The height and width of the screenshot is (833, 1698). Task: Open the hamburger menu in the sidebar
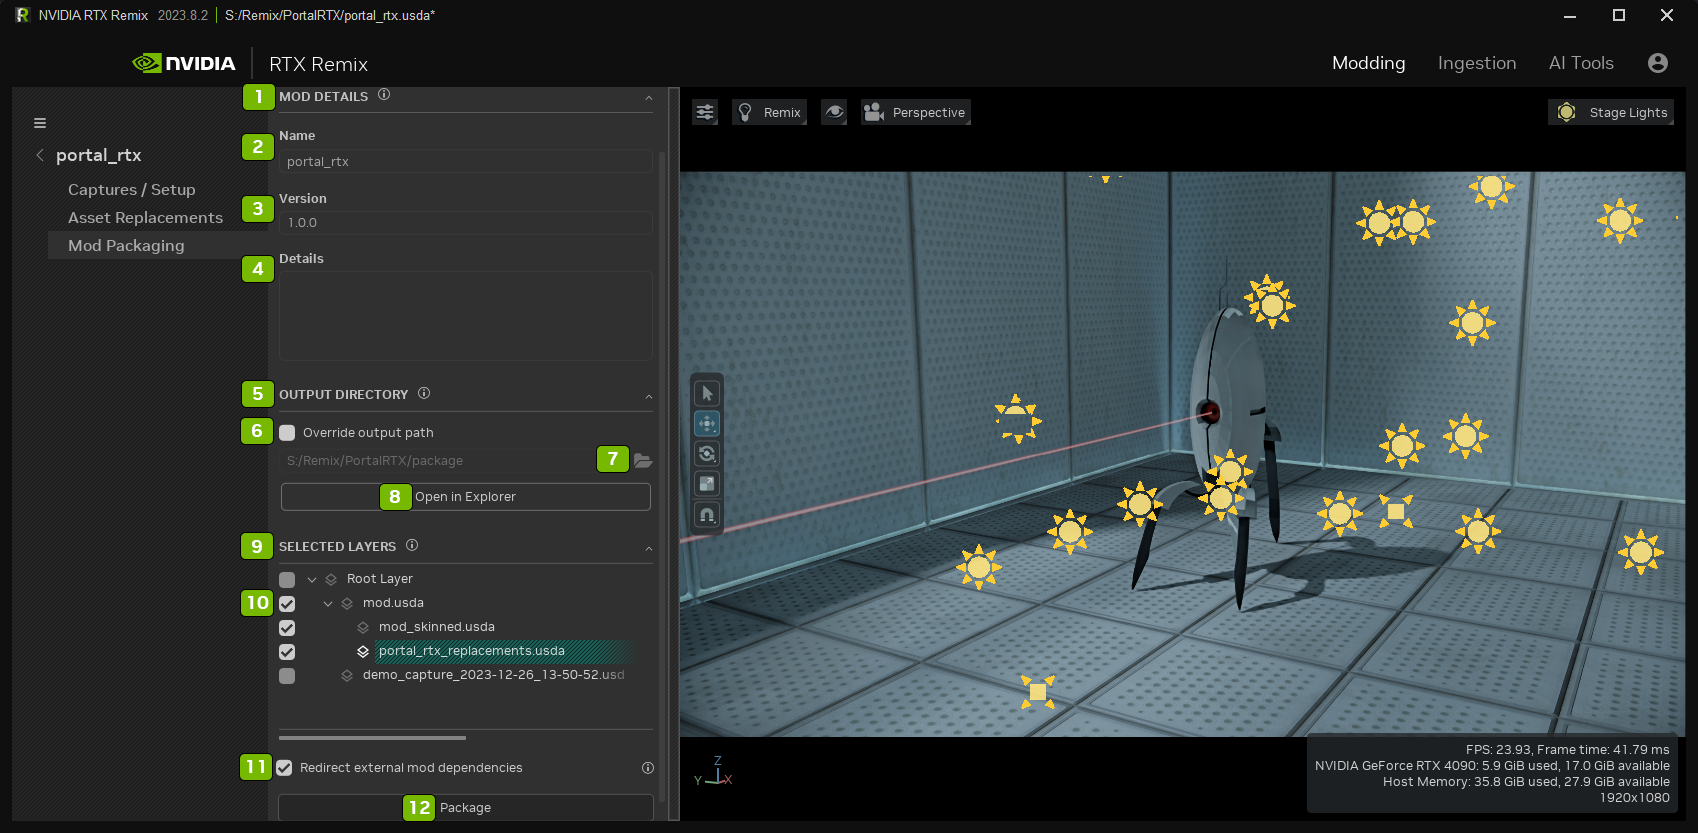point(40,123)
